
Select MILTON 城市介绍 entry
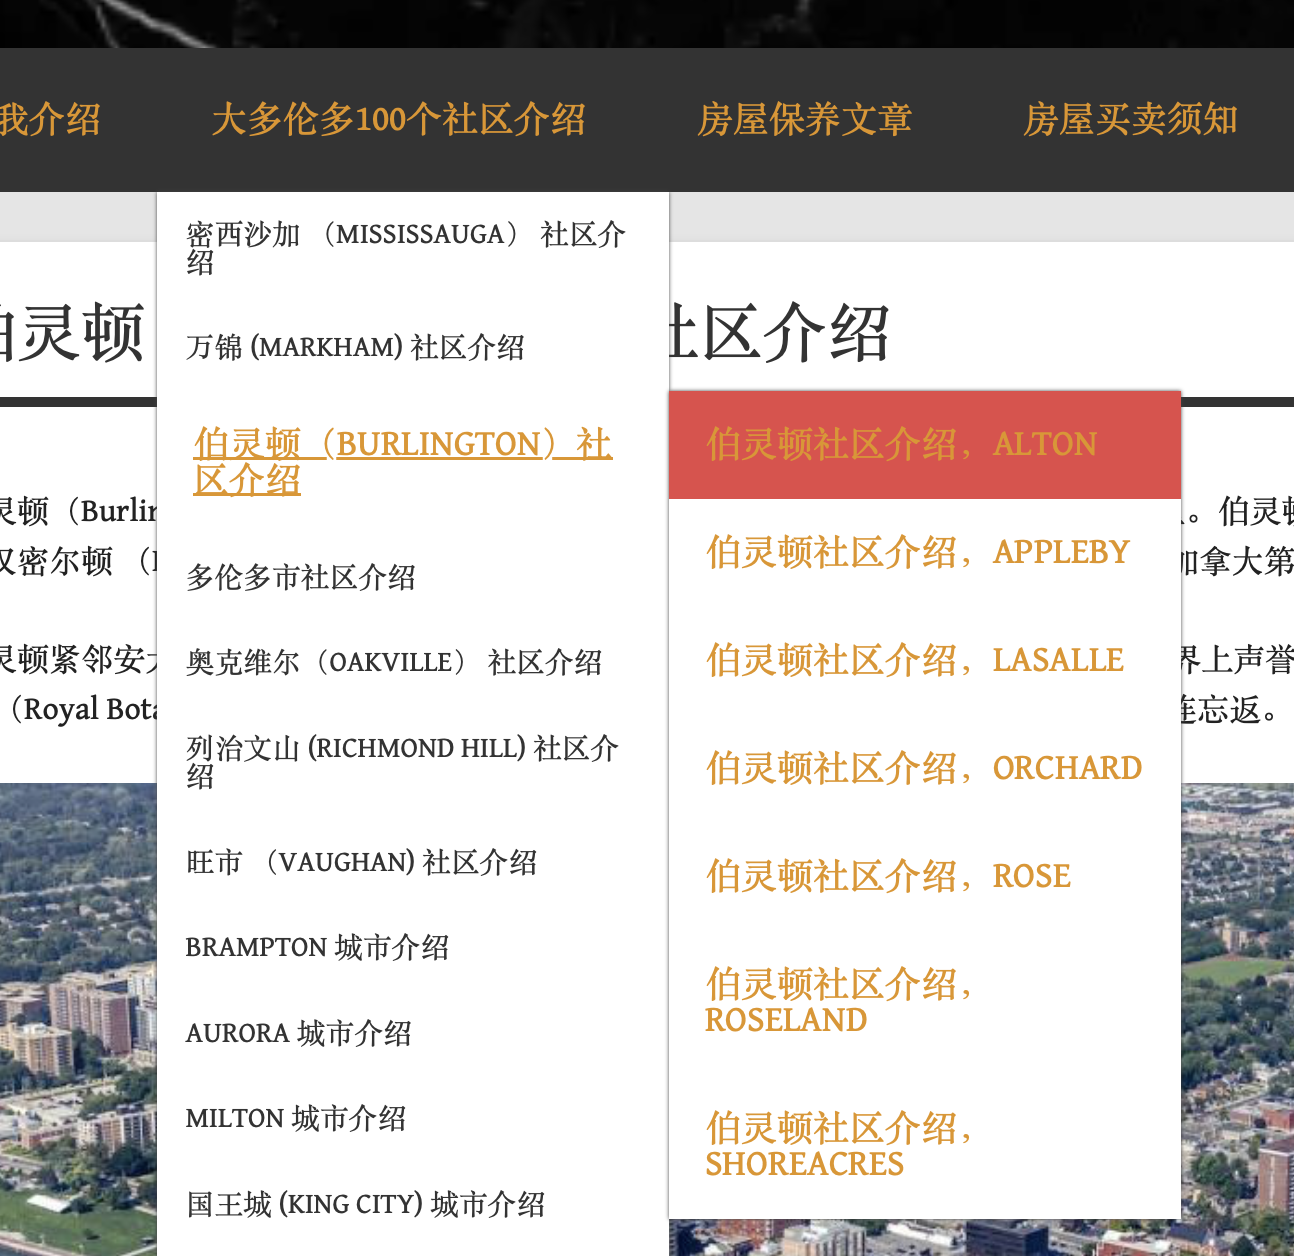pos(295,1119)
